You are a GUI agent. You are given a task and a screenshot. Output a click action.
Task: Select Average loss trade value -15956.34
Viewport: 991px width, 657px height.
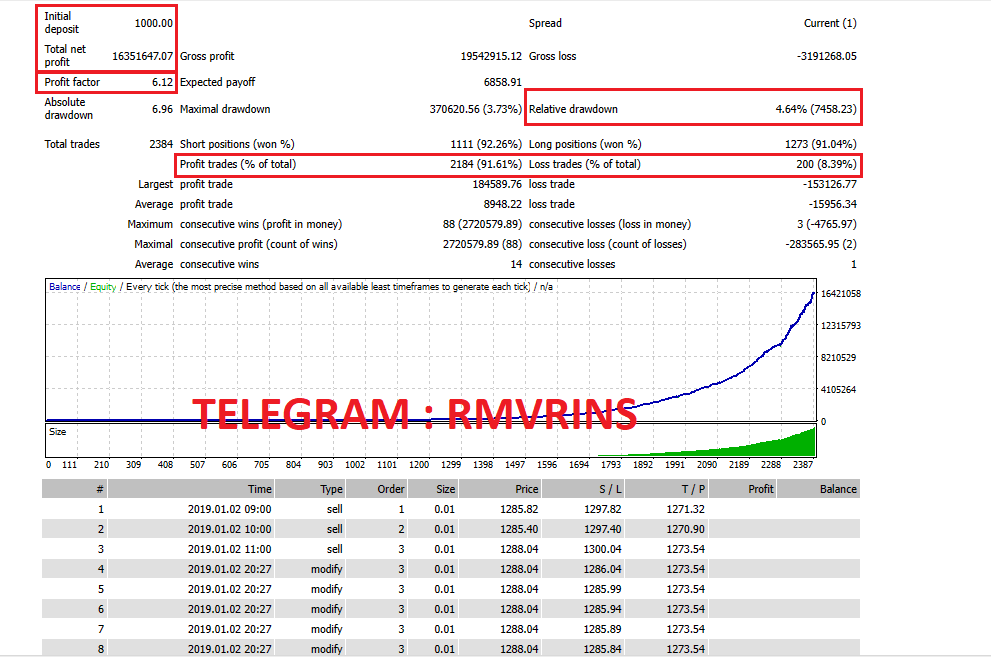[x=833, y=205]
